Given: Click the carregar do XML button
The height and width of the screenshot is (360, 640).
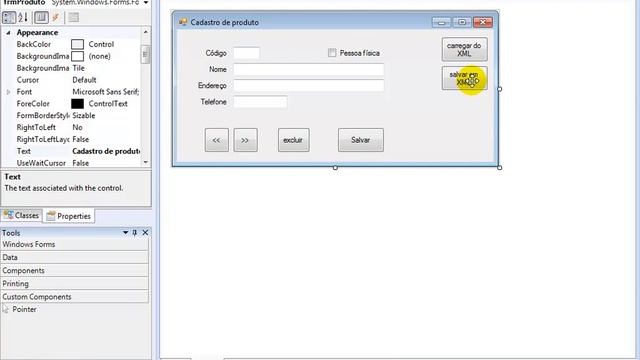Looking at the screenshot, I should (x=464, y=49).
